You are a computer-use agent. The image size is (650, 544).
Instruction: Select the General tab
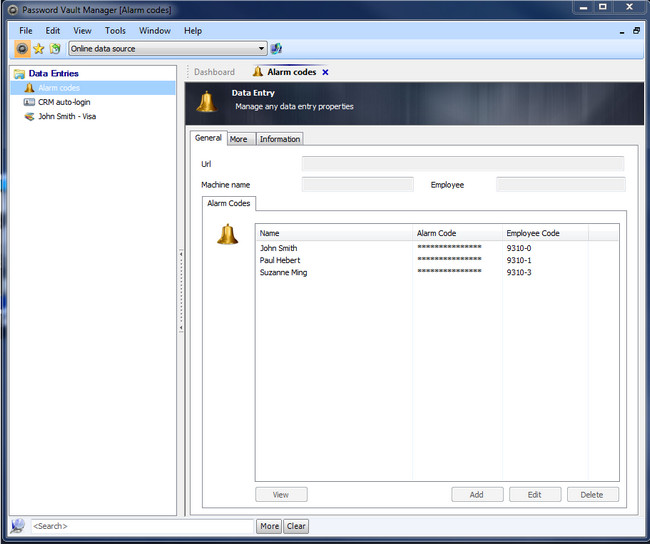click(x=208, y=138)
